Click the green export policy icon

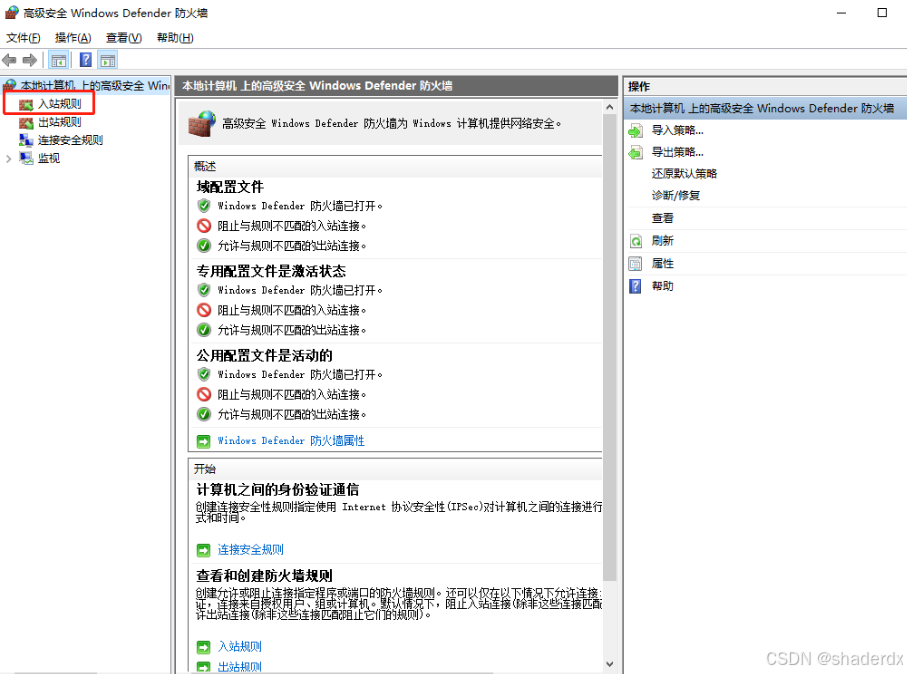click(x=635, y=153)
